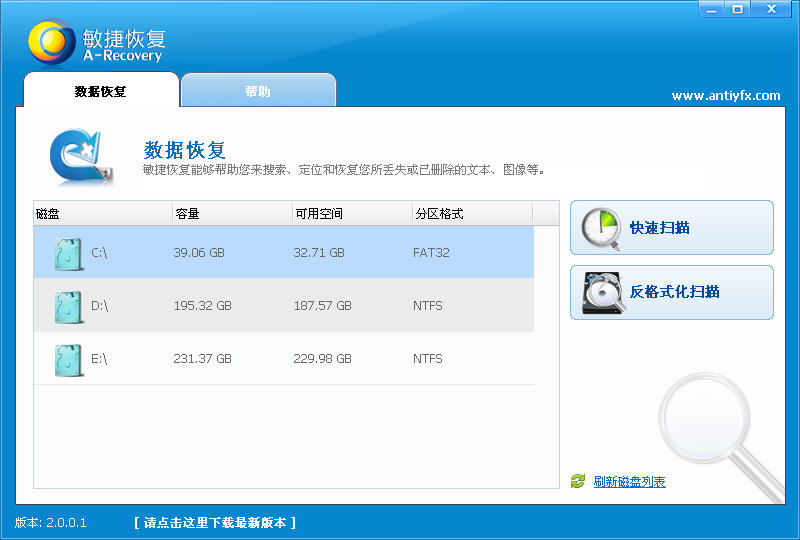Sort by 容量 column header
Viewport: 800px width, 540px height.
click(231, 214)
